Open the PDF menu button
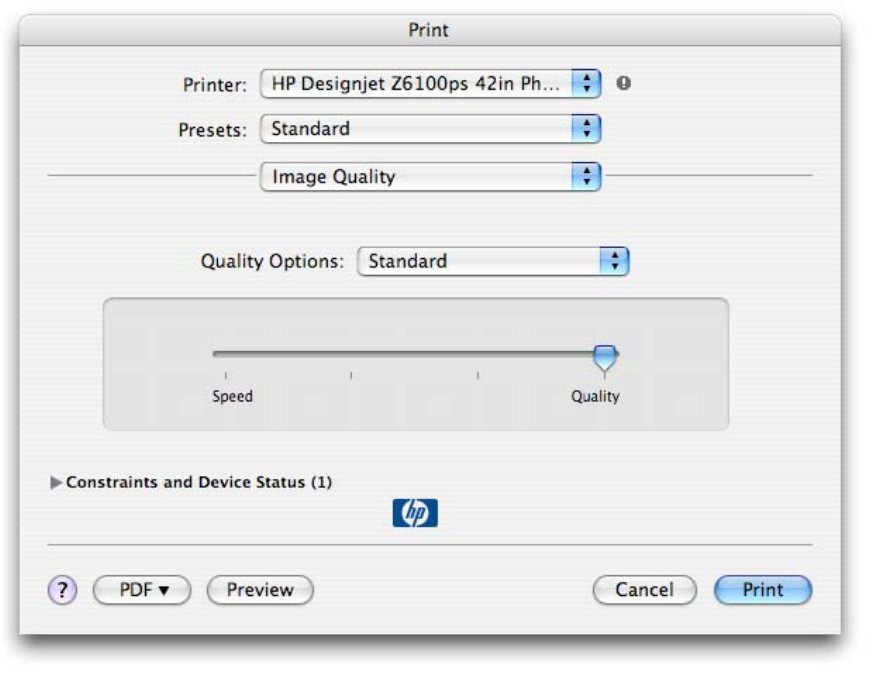The height and width of the screenshot is (681, 886). tap(141, 590)
